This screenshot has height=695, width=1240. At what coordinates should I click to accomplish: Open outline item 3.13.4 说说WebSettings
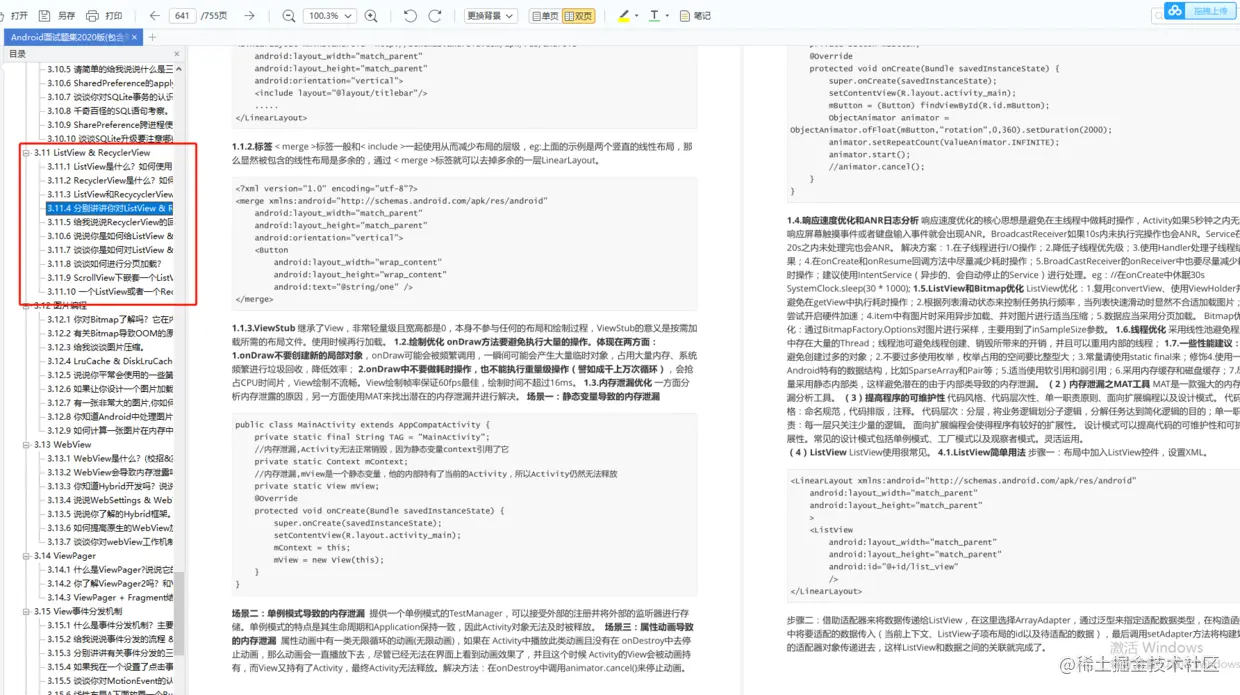110,500
